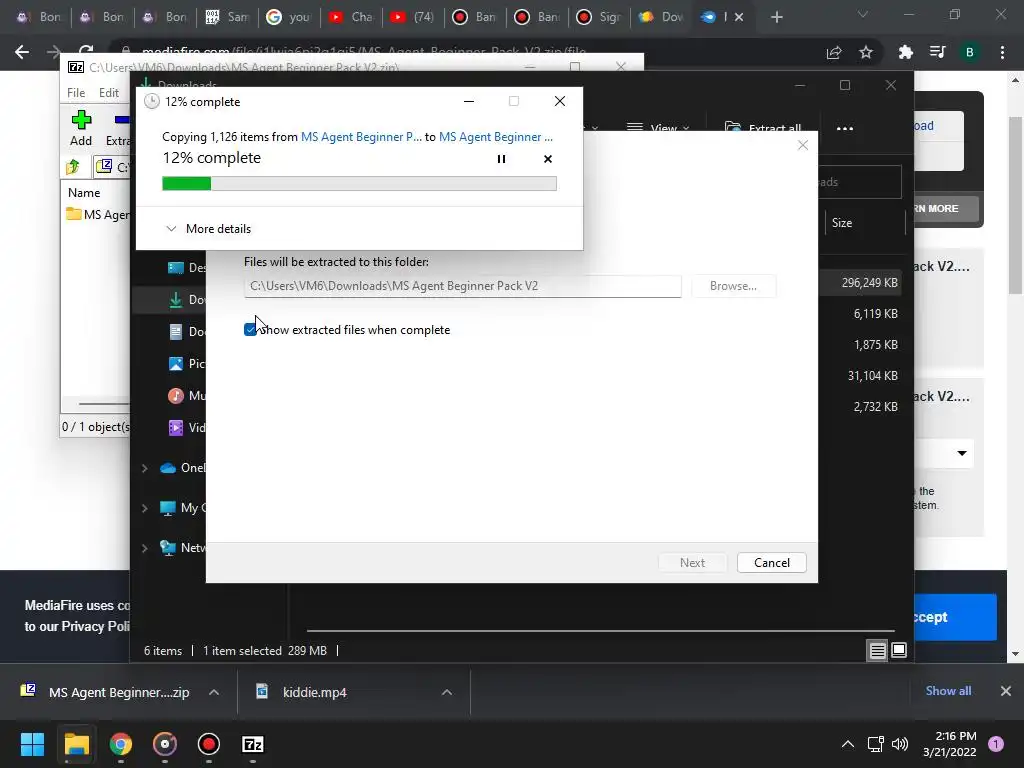Click the green copy progress bar

coord(359,184)
